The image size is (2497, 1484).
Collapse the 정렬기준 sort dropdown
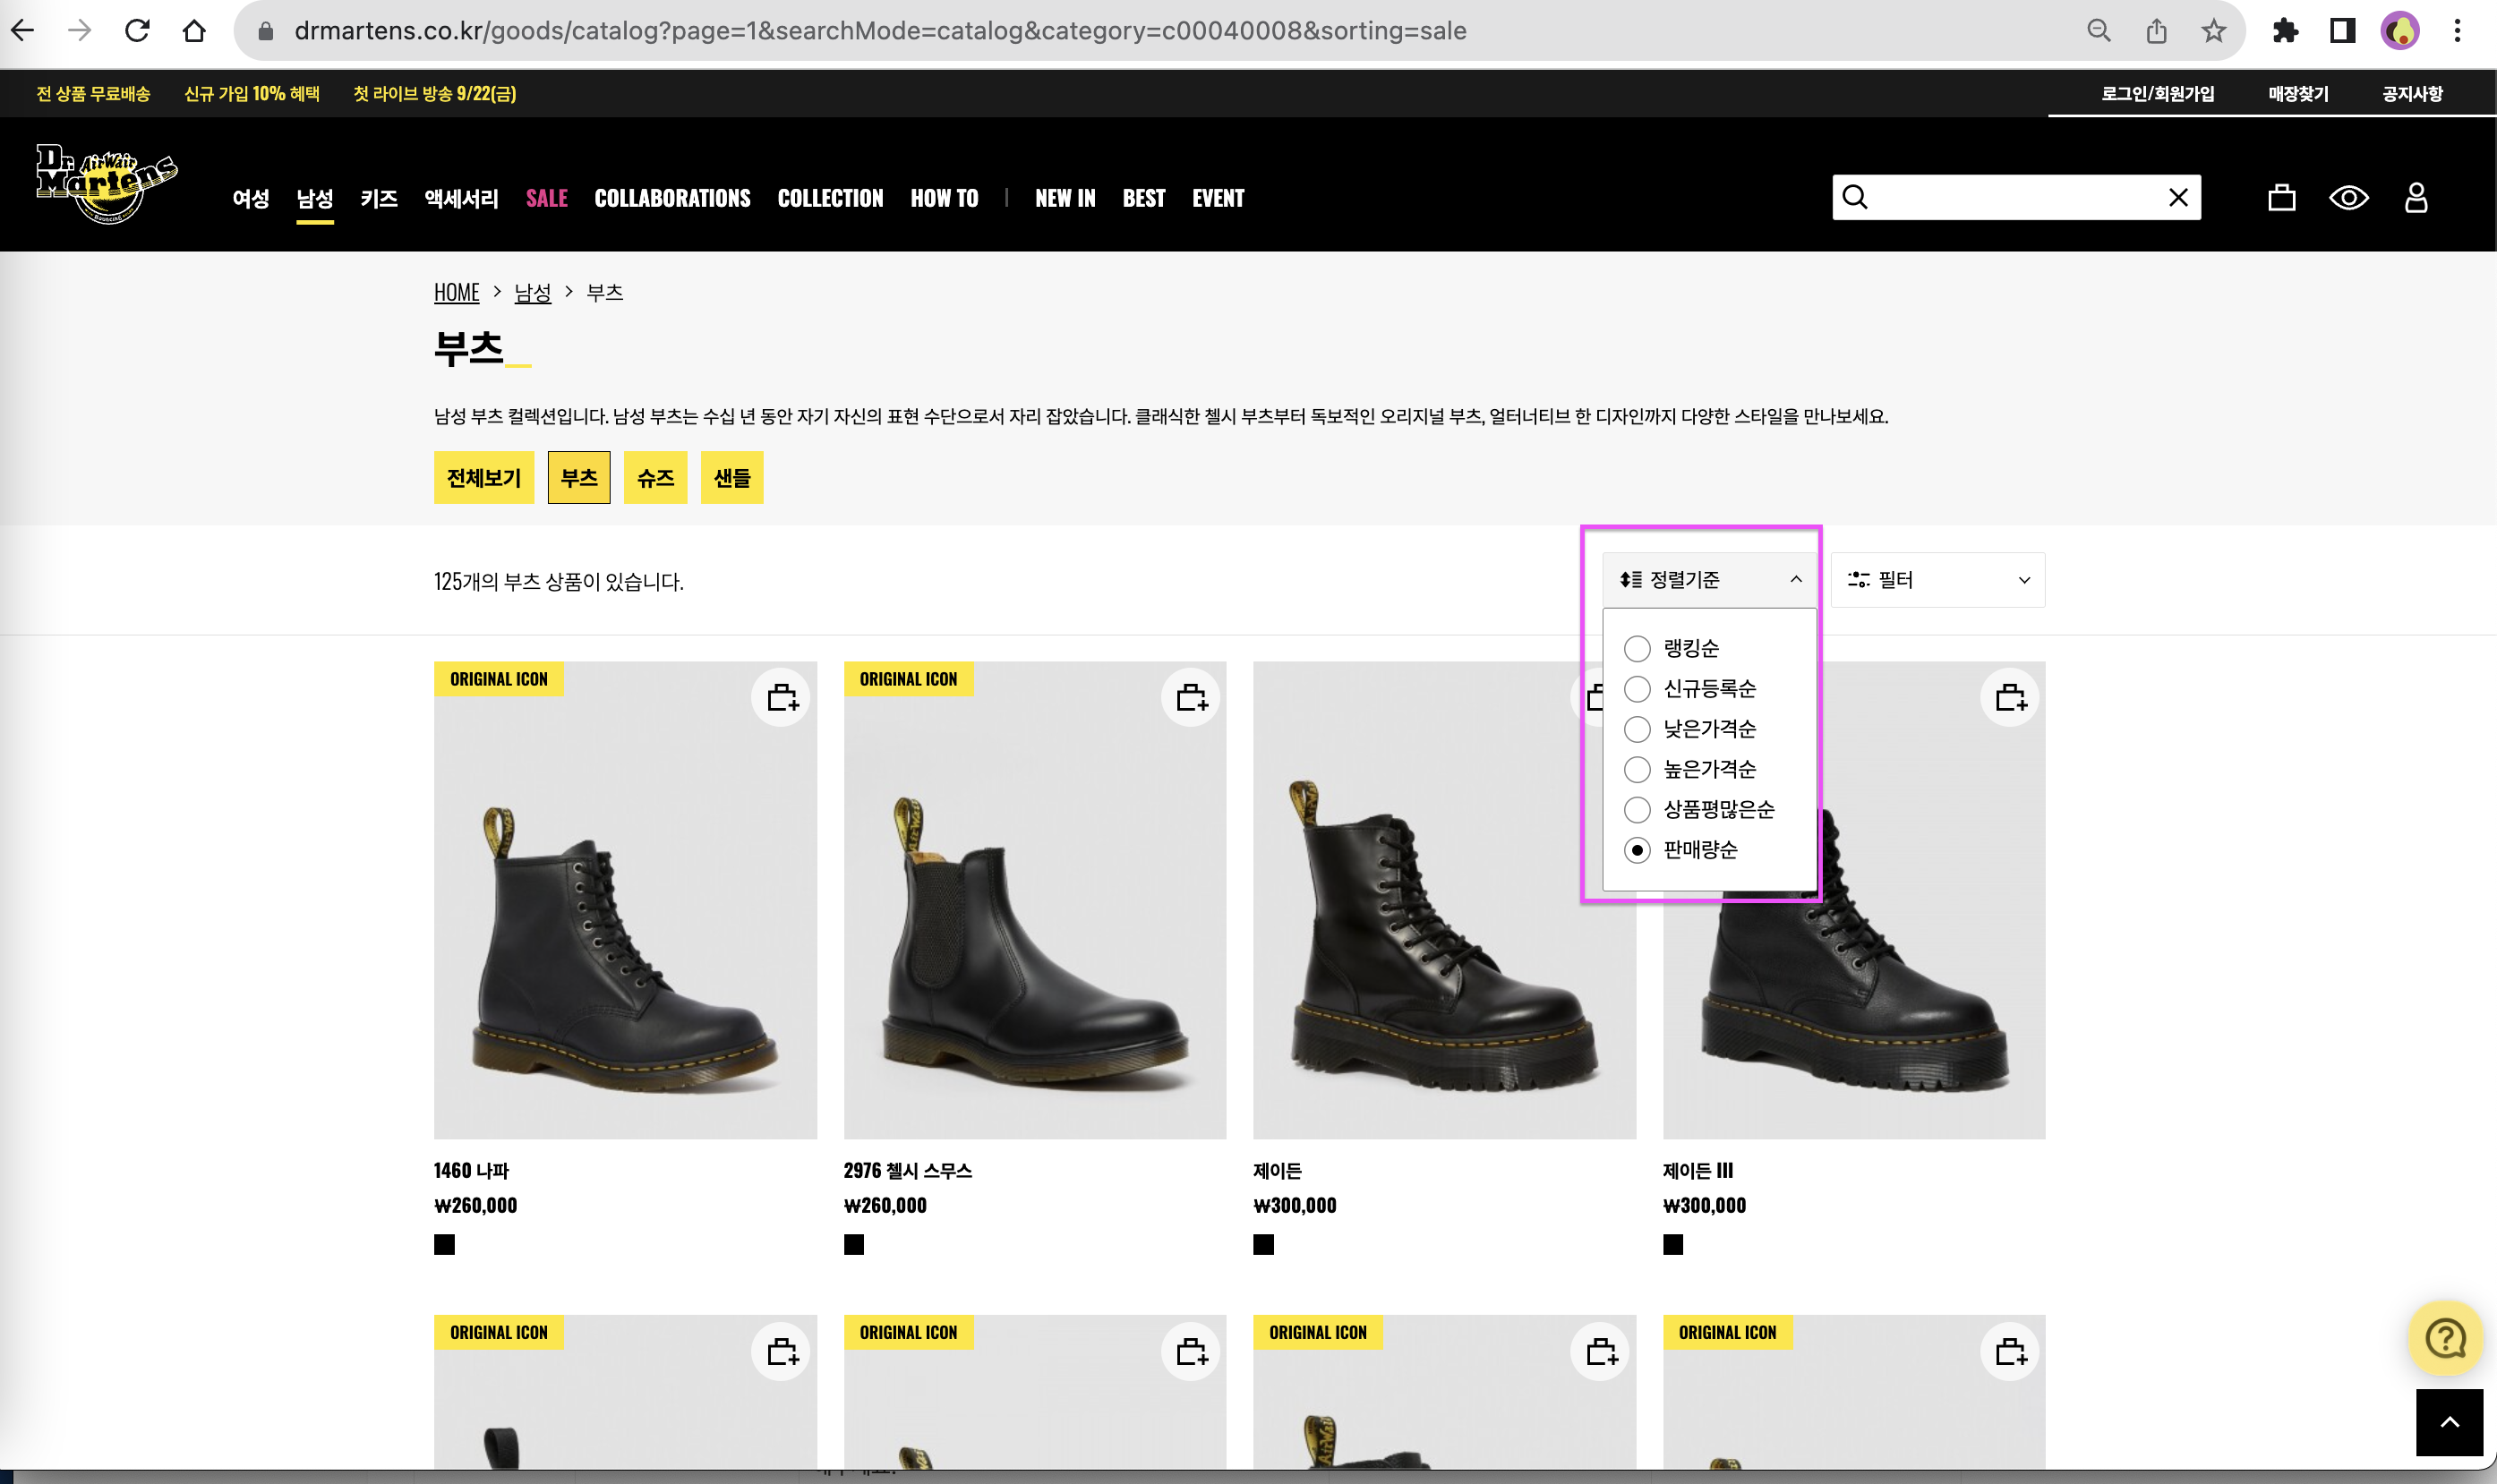1709,580
